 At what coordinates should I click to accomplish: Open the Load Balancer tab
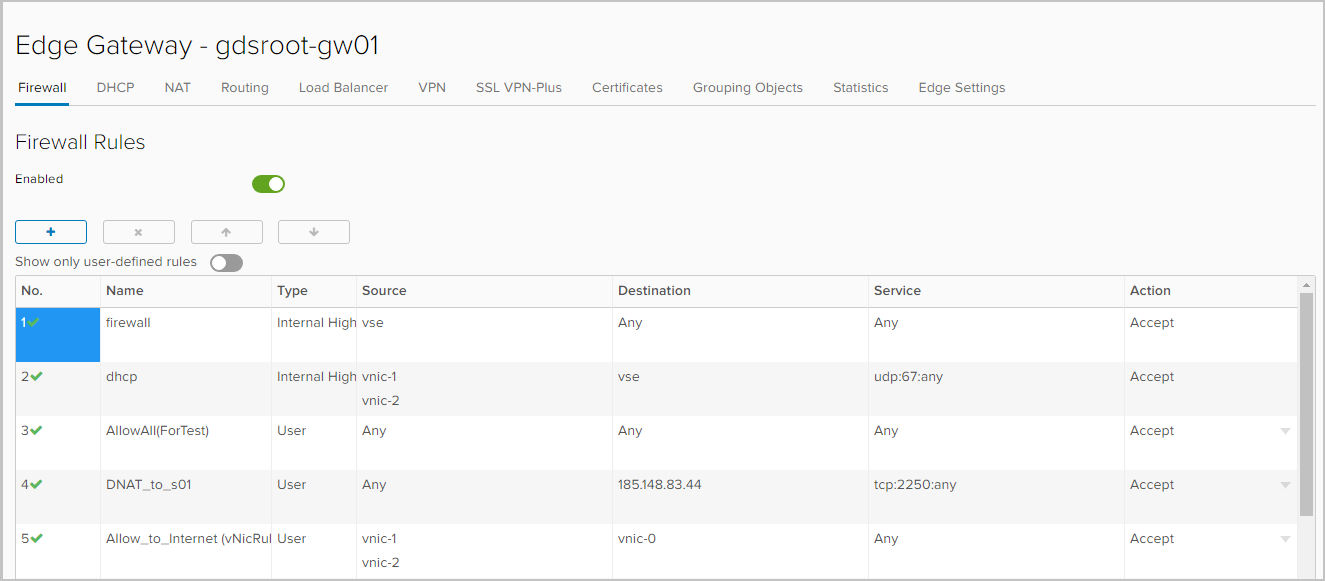tap(343, 87)
